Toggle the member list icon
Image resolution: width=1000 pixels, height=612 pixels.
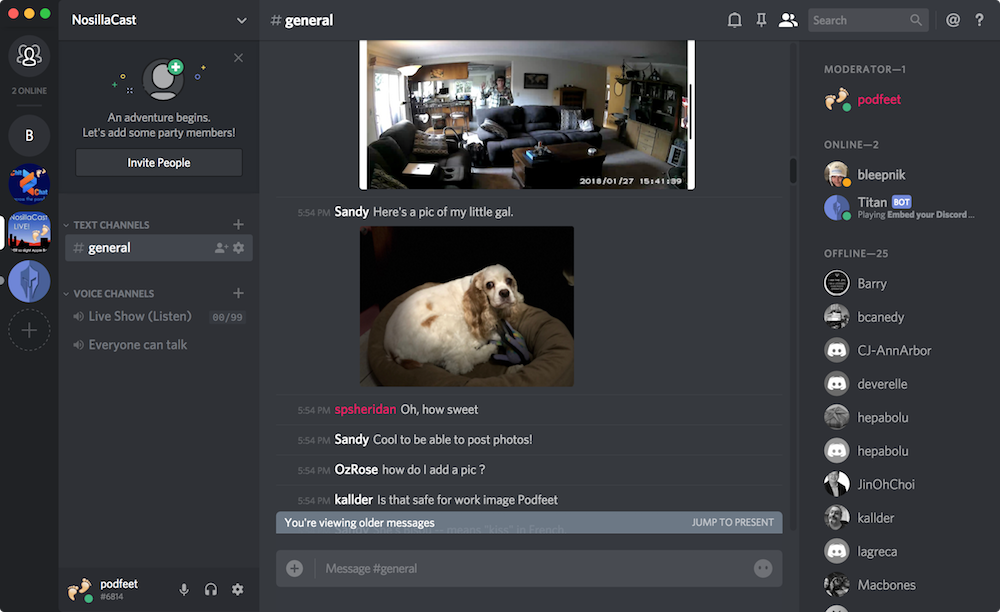(788, 20)
